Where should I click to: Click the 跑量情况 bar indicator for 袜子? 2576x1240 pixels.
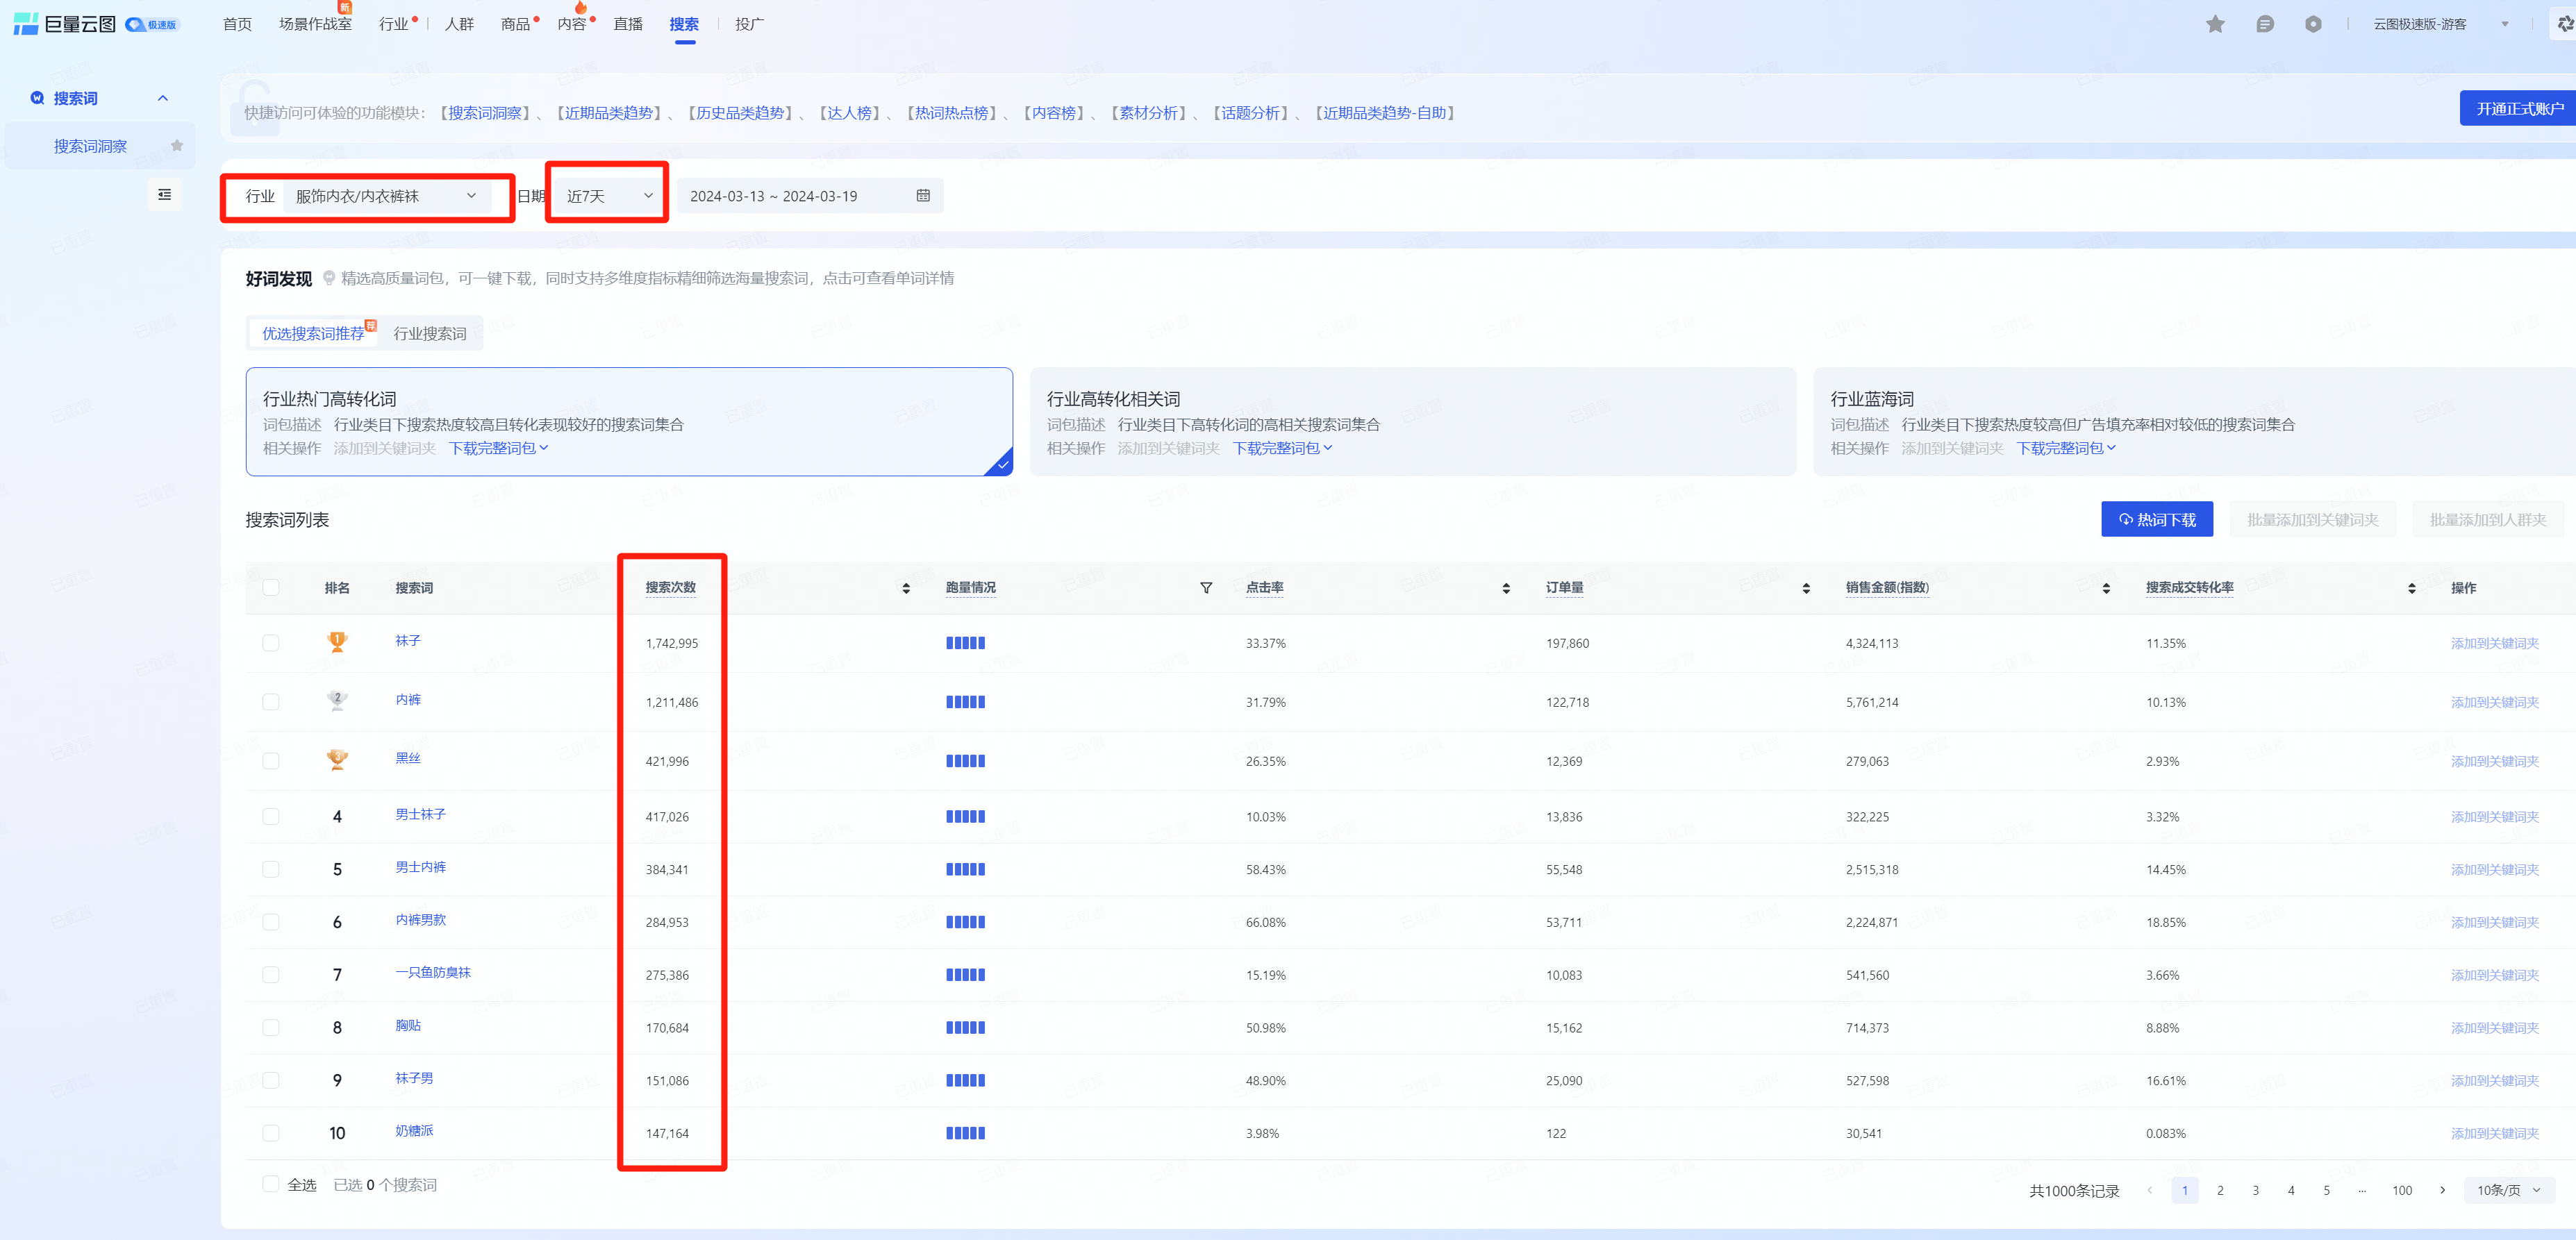coord(965,643)
